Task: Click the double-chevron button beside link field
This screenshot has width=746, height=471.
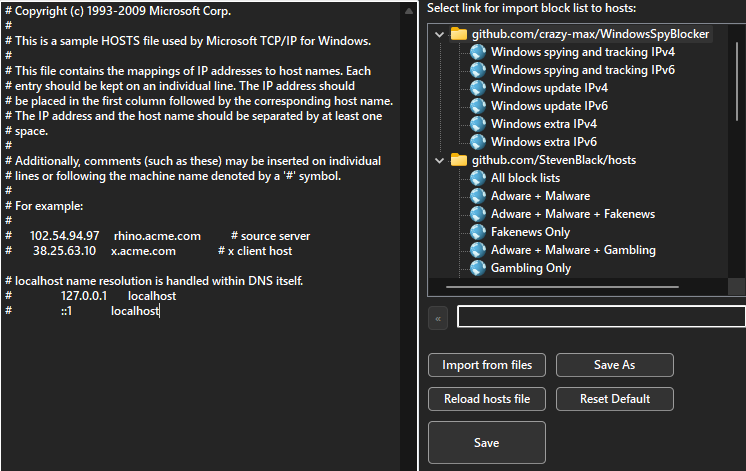Action: coord(438,318)
